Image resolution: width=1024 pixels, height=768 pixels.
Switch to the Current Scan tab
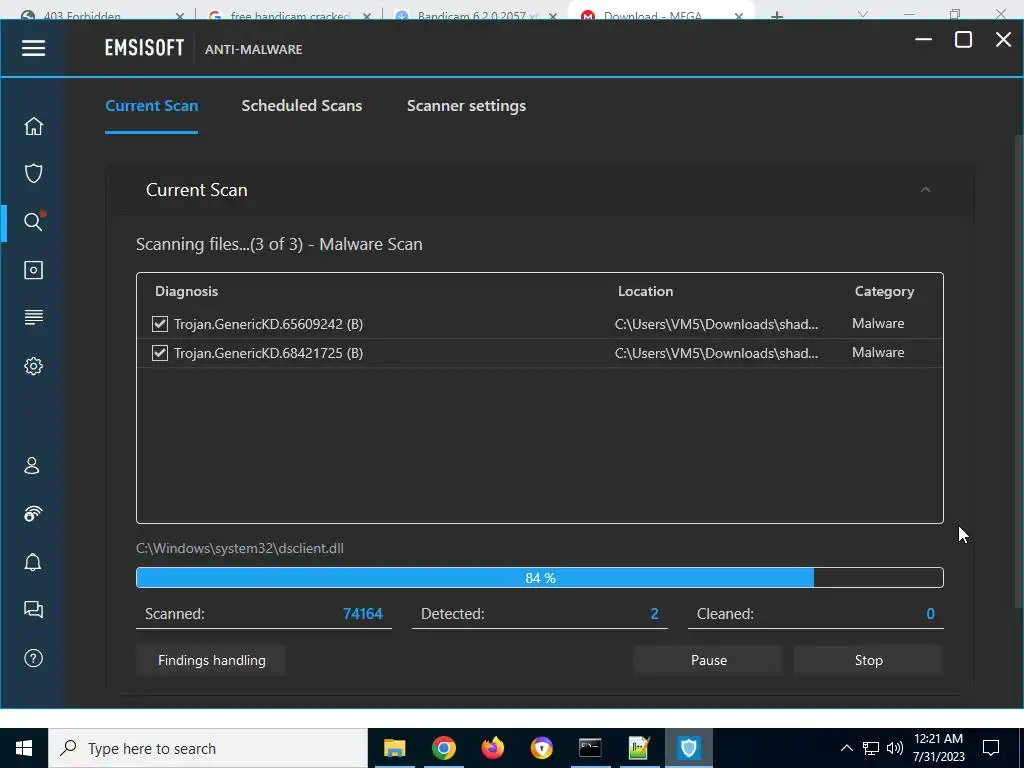(x=152, y=106)
